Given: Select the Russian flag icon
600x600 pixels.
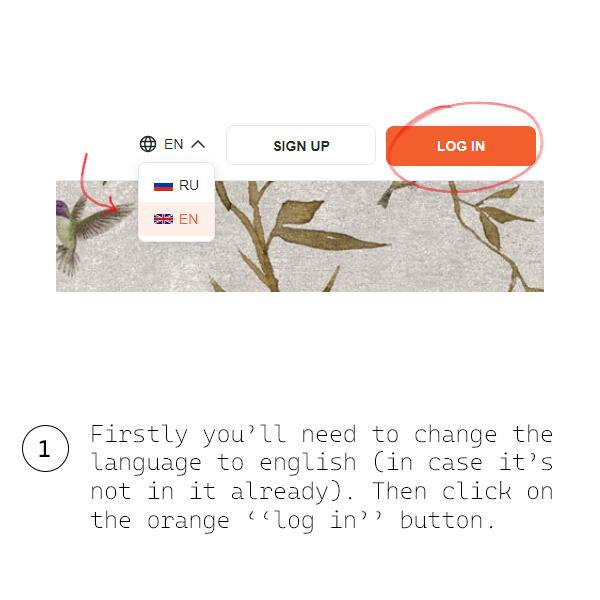Looking at the screenshot, I should [x=163, y=186].
